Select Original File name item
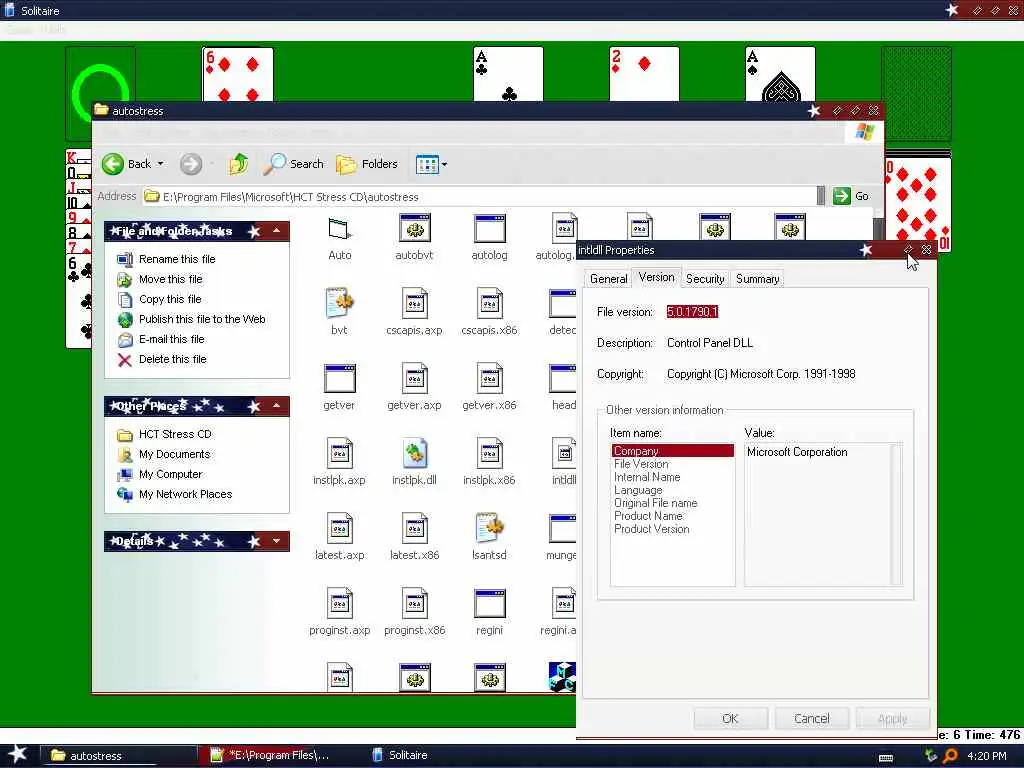This screenshot has height=768, width=1024. pos(655,503)
